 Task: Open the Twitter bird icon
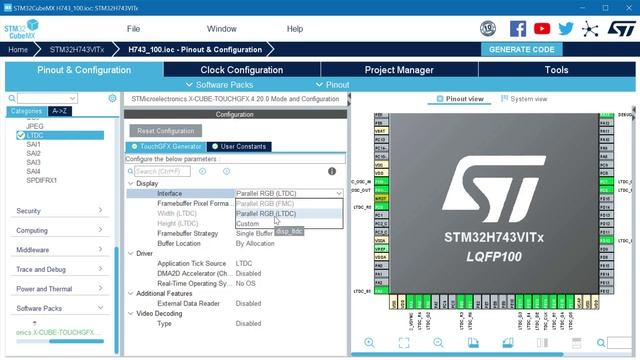click(566, 29)
